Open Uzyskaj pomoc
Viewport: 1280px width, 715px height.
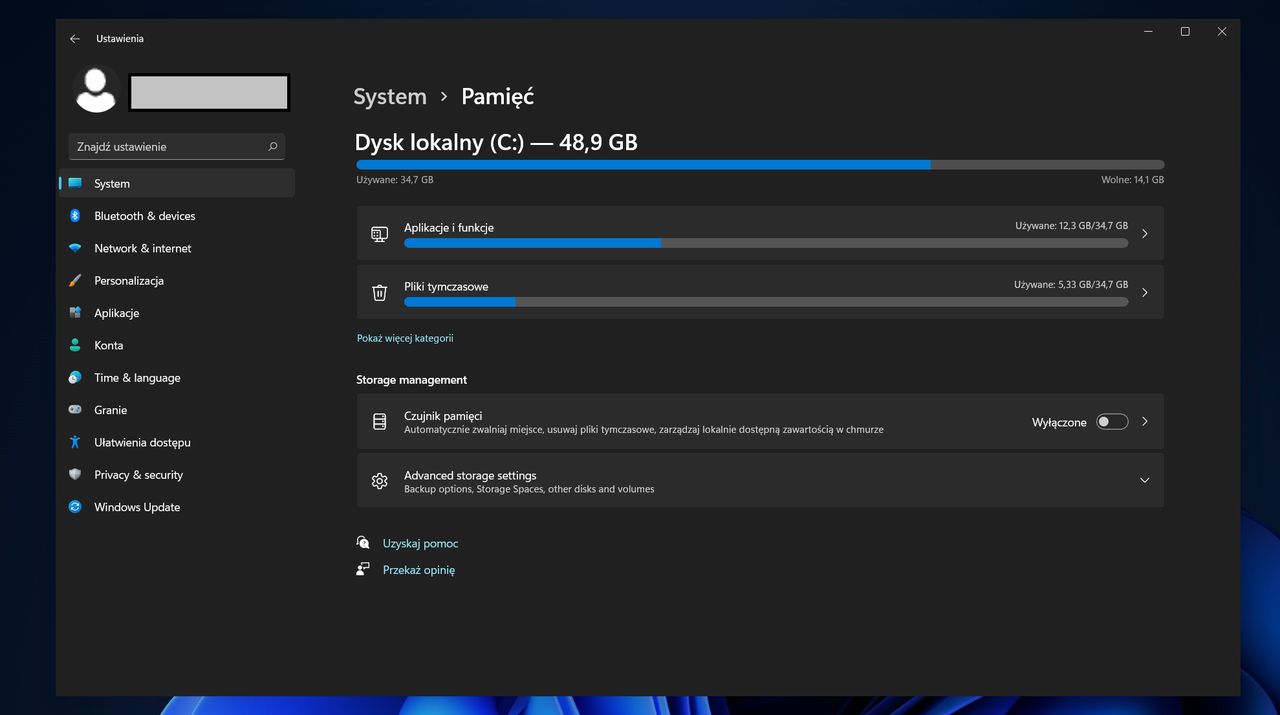420,543
